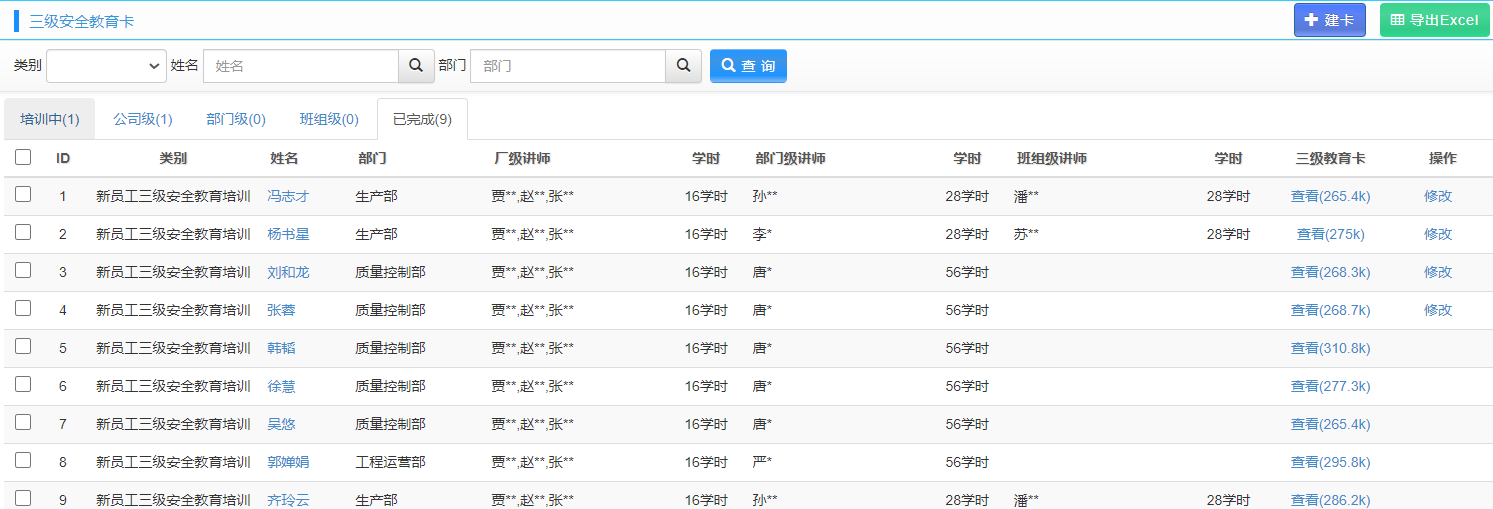Open the name link 徐慧
The image size is (1493, 509).
click(281, 386)
